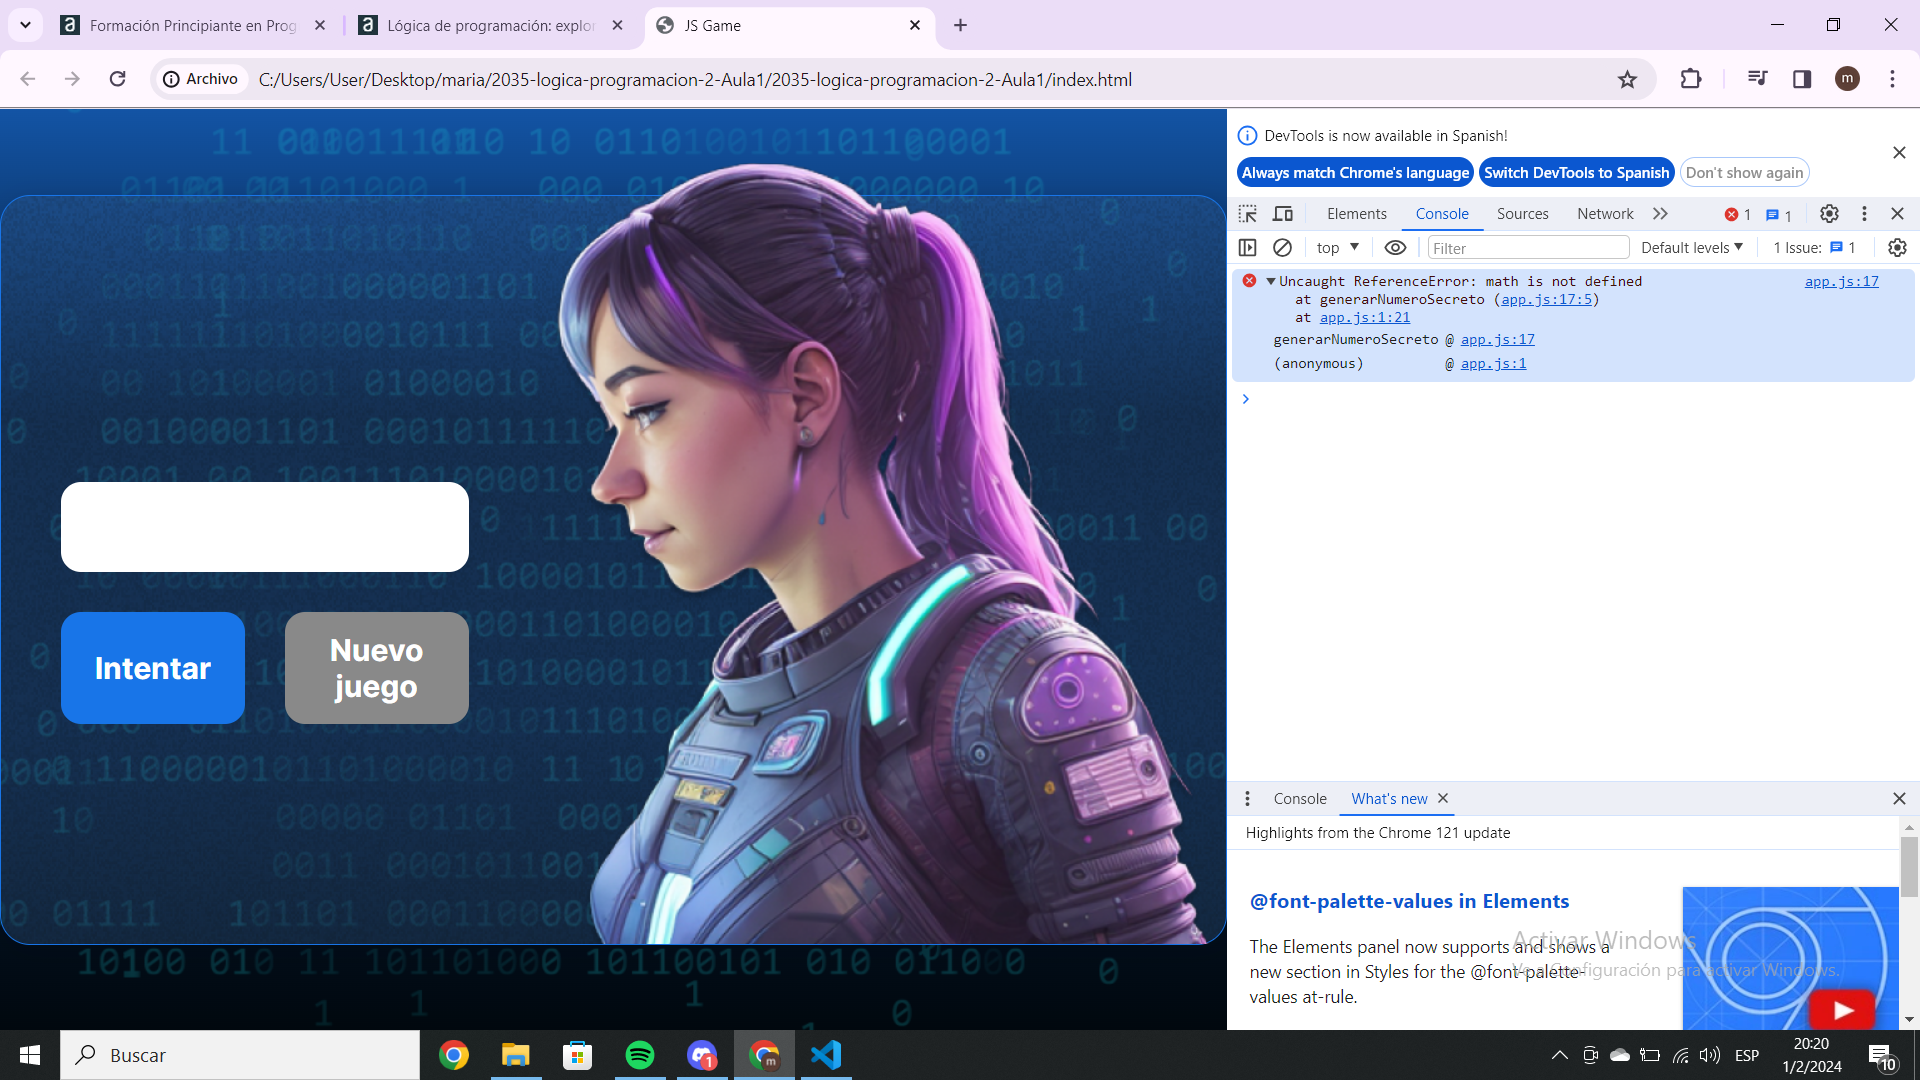Click the Network tab in DevTools
This screenshot has width=1920, height=1080.
point(1606,214)
